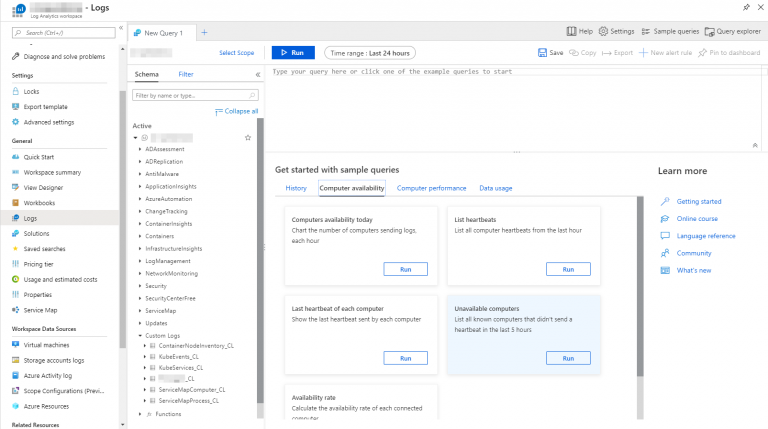
Task: Open Settings gear in the top bar
Action: click(x=604, y=31)
